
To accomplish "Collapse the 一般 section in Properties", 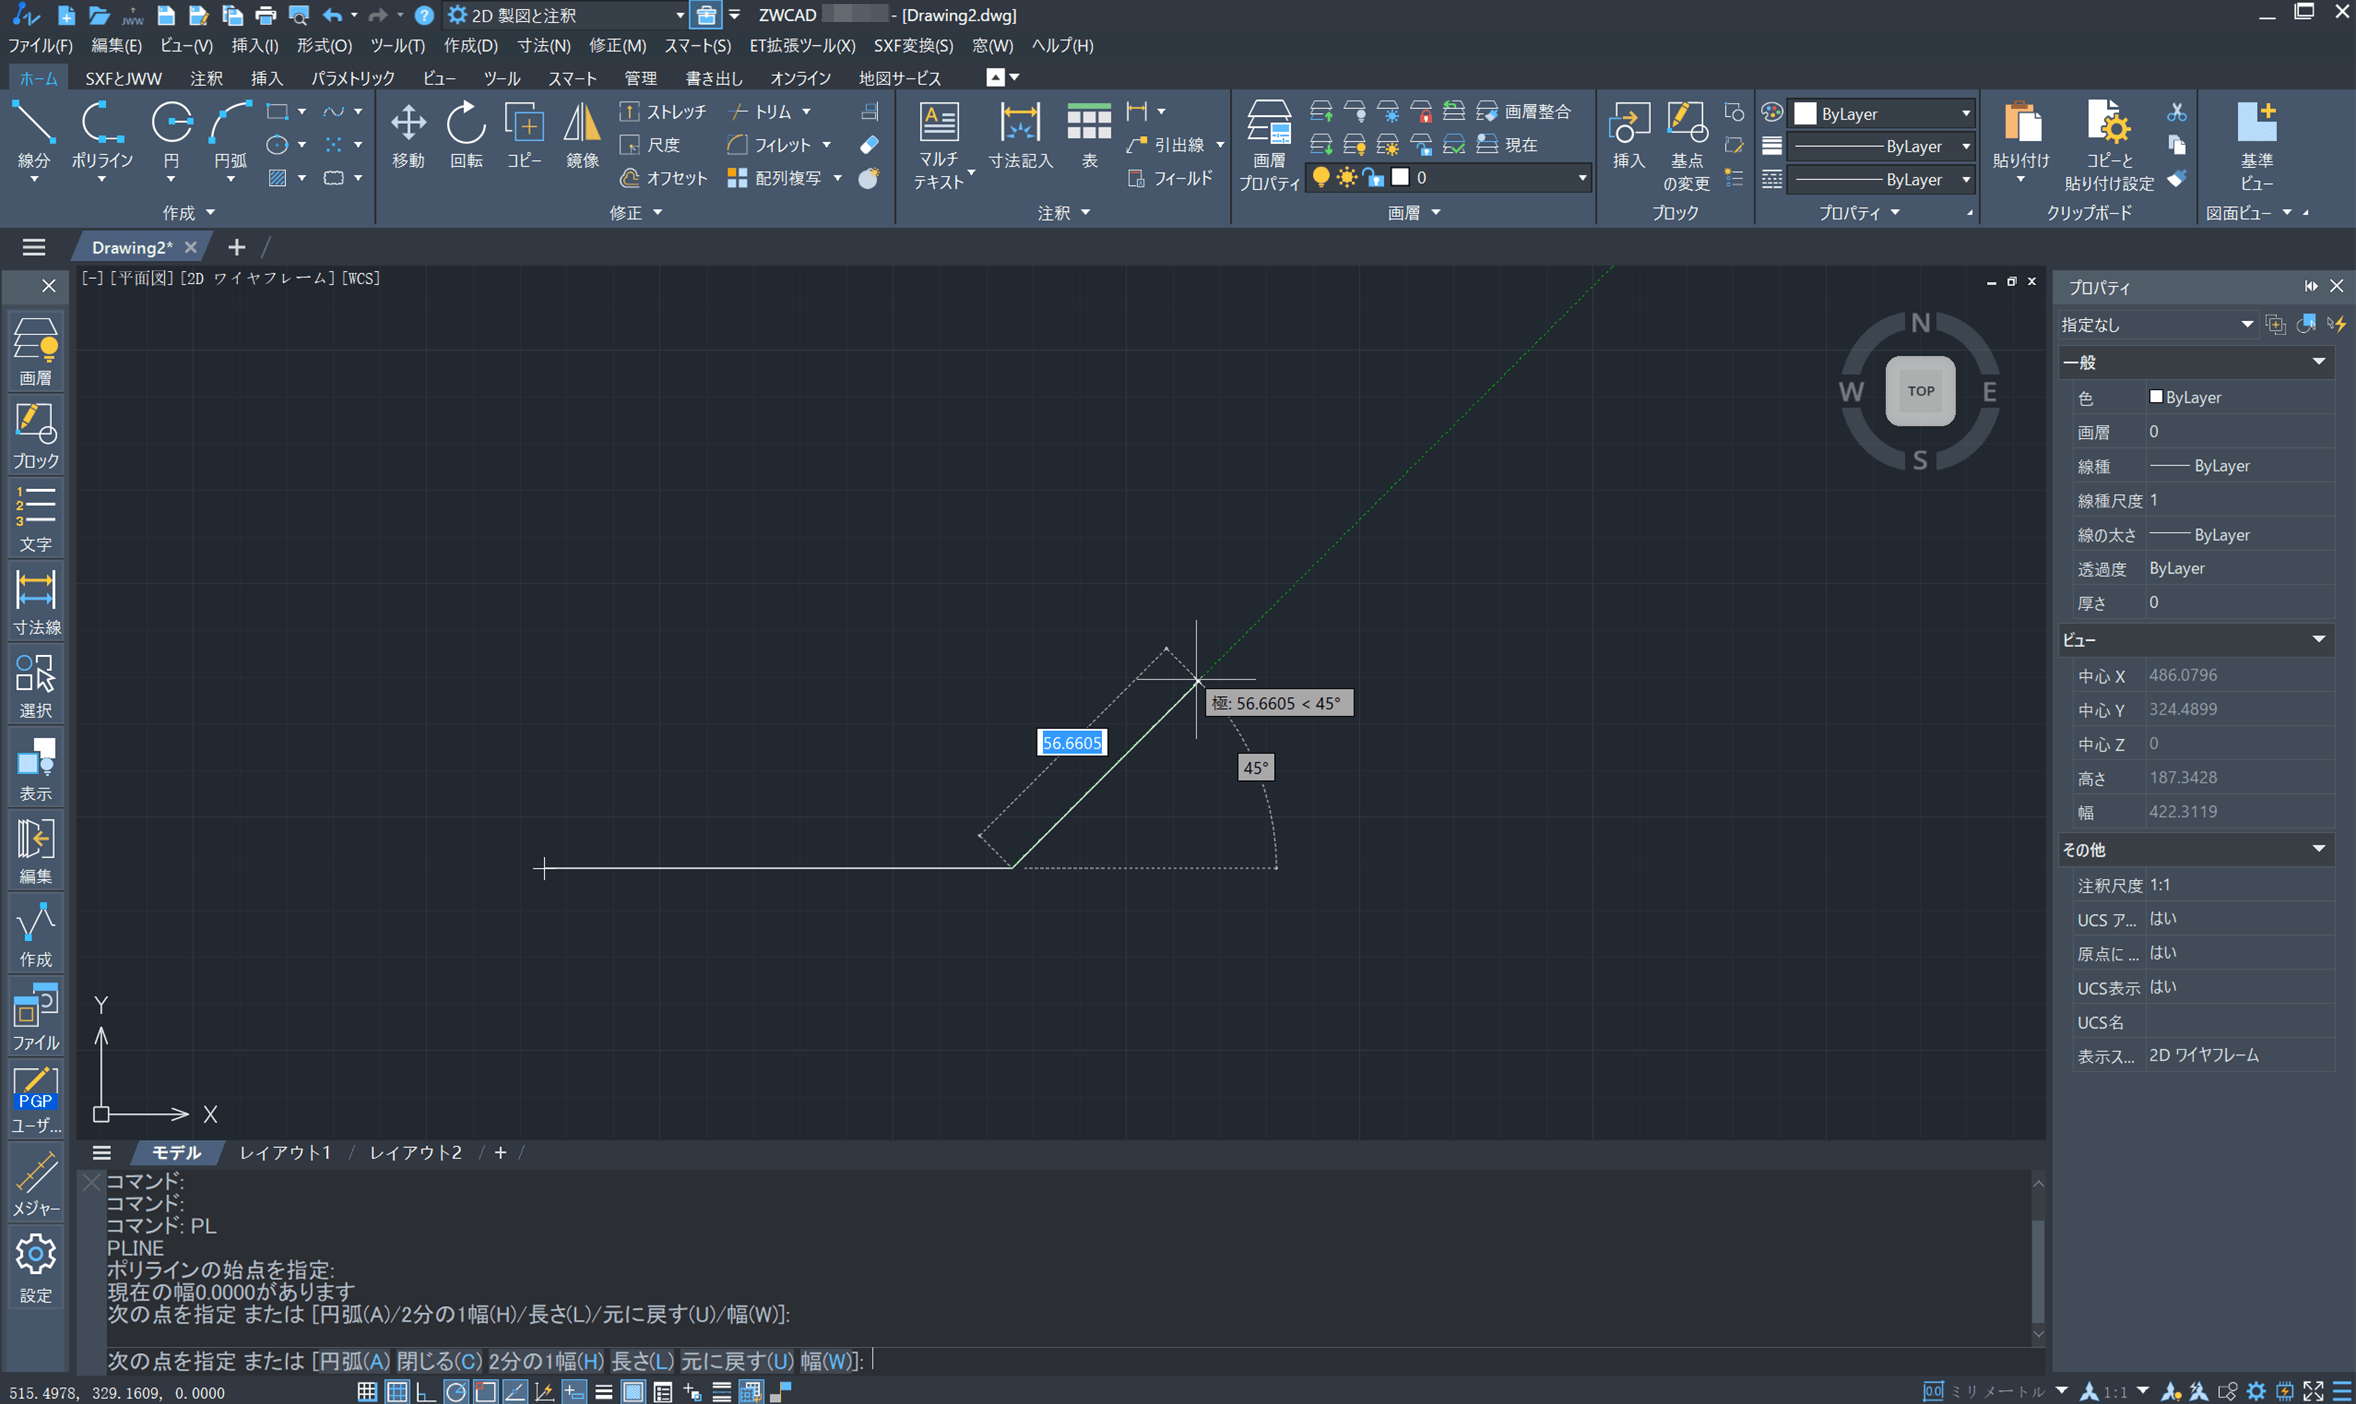I will (x=2318, y=361).
